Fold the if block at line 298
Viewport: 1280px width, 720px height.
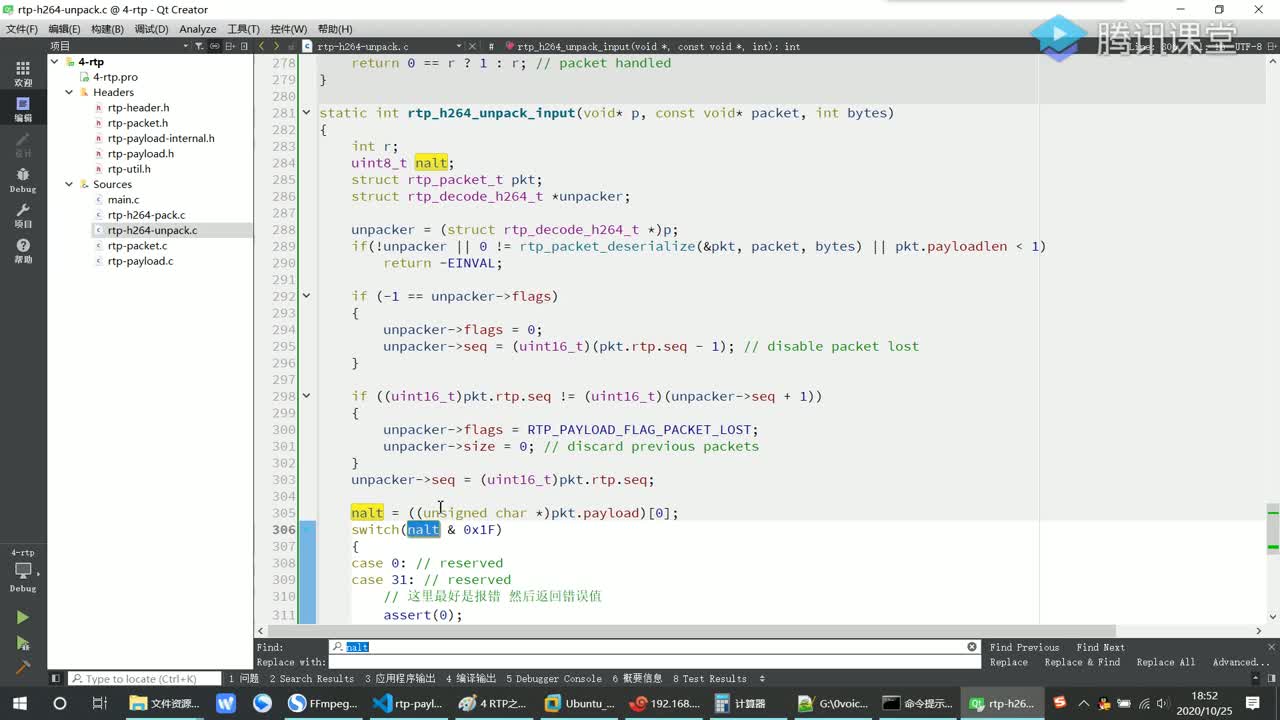pyautogui.click(x=307, y=396)
